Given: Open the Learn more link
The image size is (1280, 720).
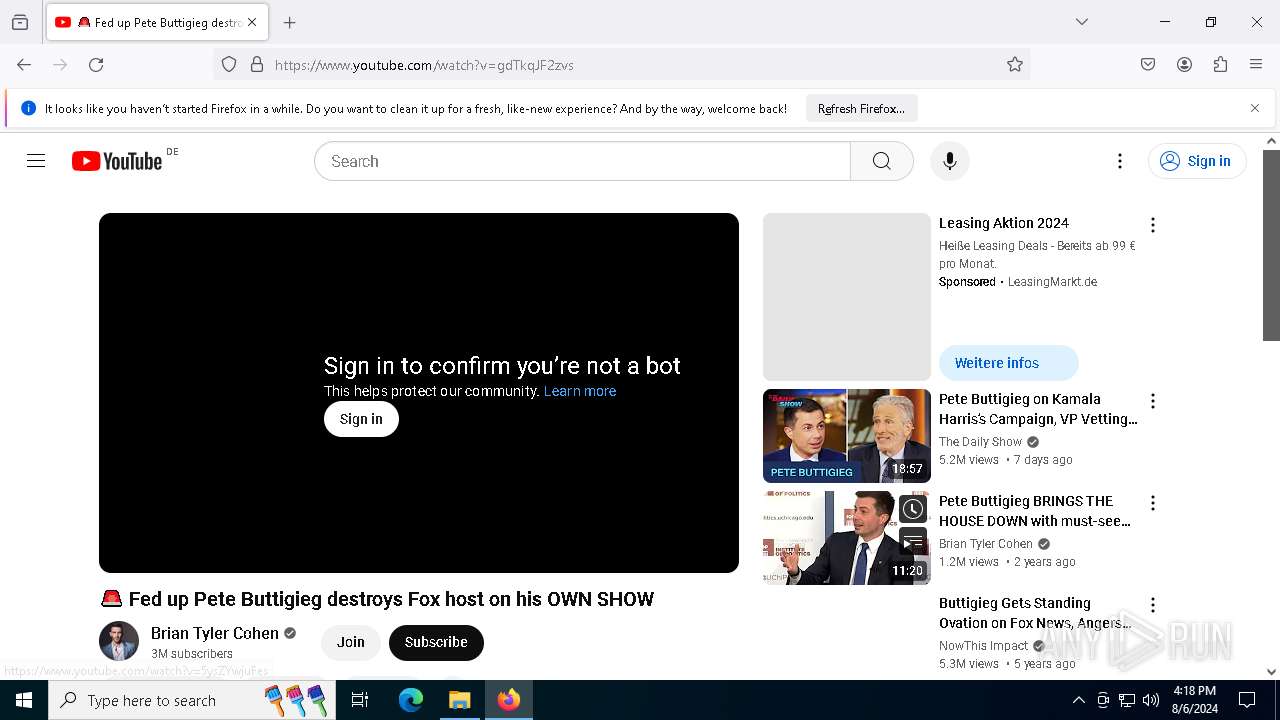Looking at the screenshot, I should click(580, 391).
